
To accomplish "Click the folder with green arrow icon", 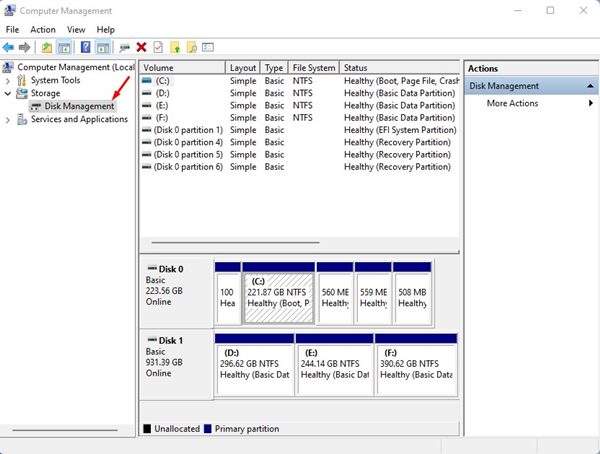I will [x=175, y=47].
